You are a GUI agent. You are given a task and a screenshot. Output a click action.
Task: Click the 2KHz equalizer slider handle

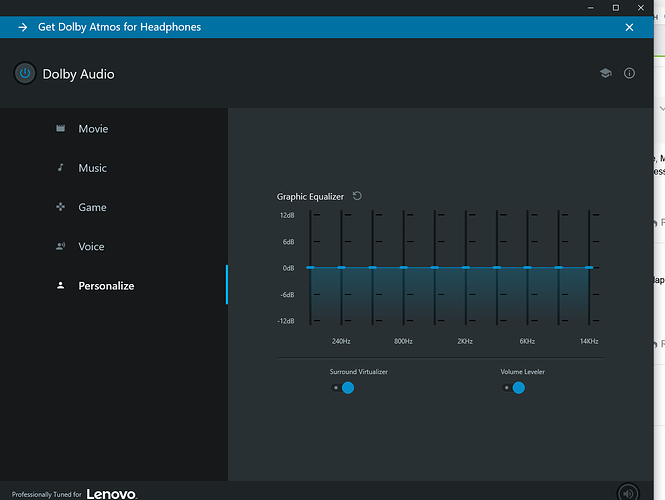tap(466, 268)
